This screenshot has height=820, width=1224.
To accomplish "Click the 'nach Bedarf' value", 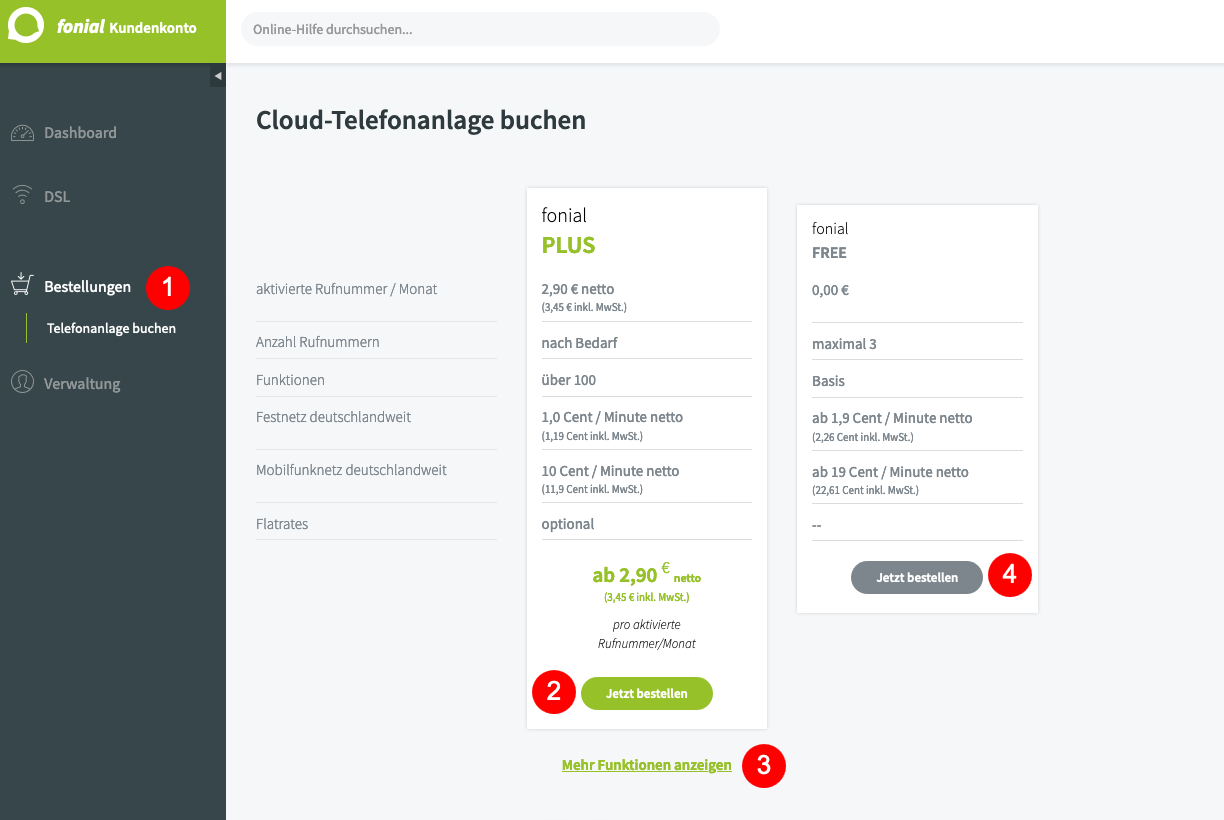I will point(579,343).
